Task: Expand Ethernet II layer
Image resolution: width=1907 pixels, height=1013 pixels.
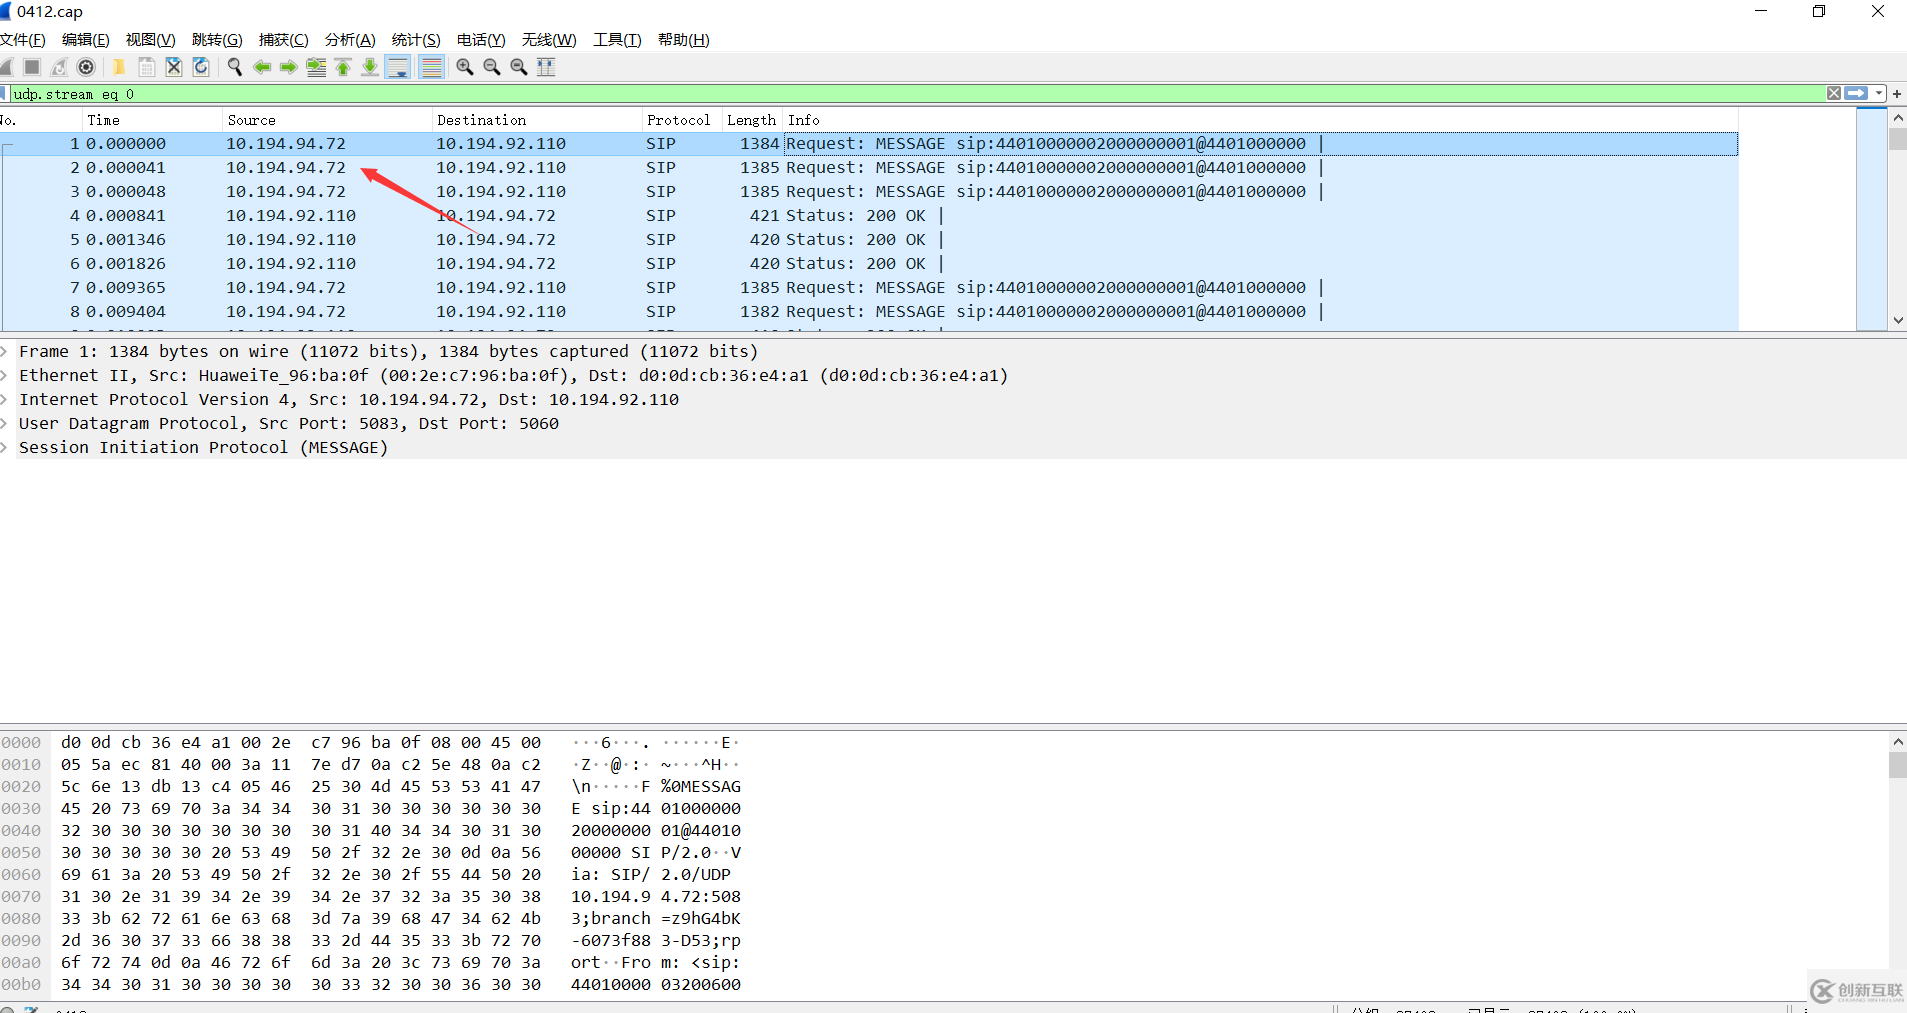Action: click(x=5, y=376)
